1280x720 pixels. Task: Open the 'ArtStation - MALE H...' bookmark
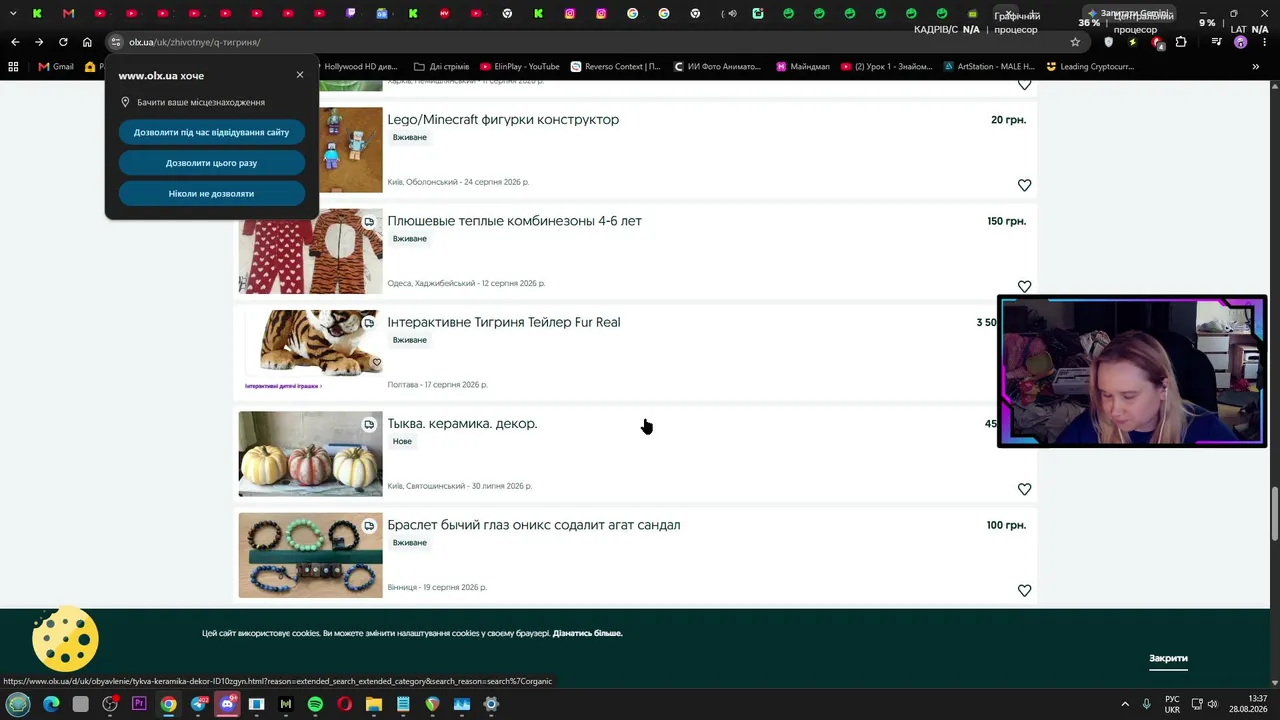pos(989,67)
